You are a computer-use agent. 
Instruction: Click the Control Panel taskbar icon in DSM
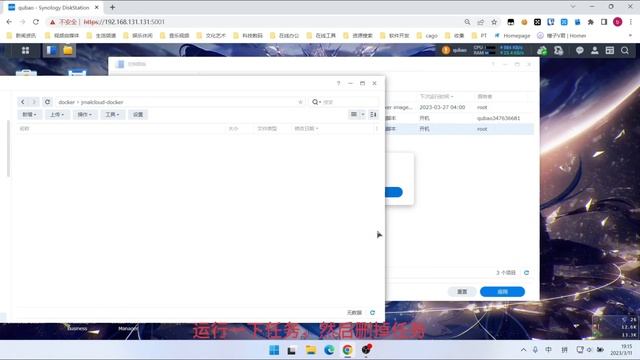pyautogui.click(x=51, y=50)
